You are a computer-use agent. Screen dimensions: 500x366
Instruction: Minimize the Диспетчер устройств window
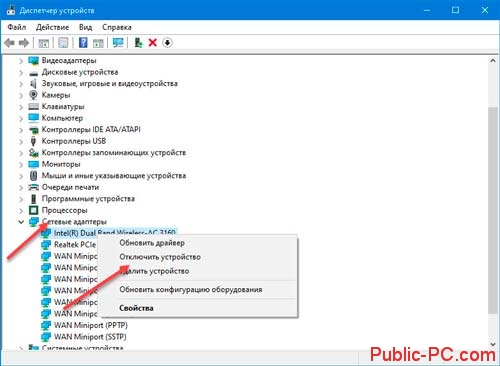coord(427,10)
